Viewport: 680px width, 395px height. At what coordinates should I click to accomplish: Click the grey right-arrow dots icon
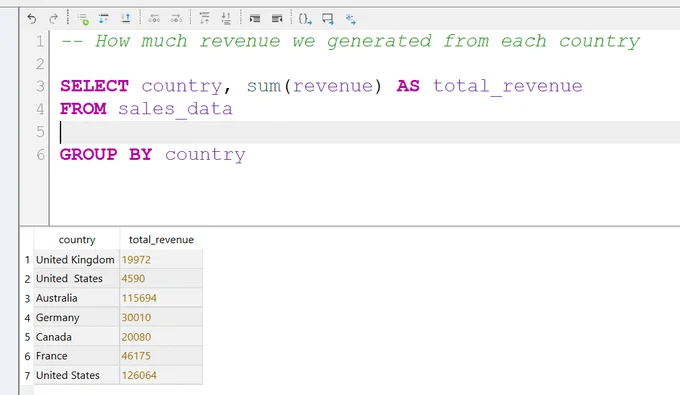pos(176,19)
